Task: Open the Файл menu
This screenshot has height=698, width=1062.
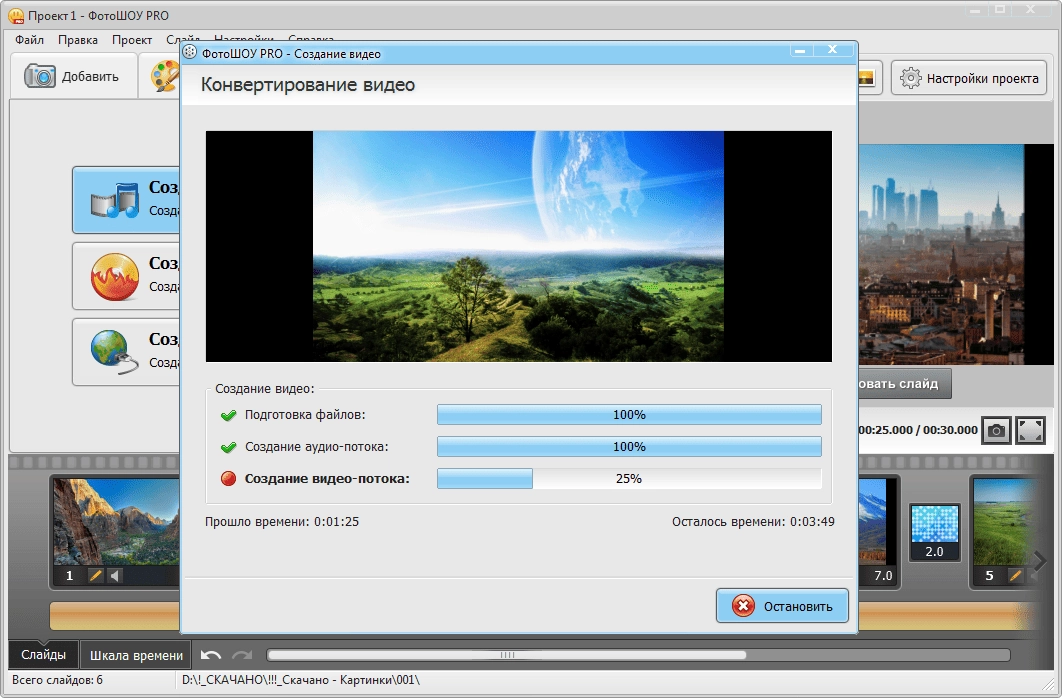Action: pos(29,40)
